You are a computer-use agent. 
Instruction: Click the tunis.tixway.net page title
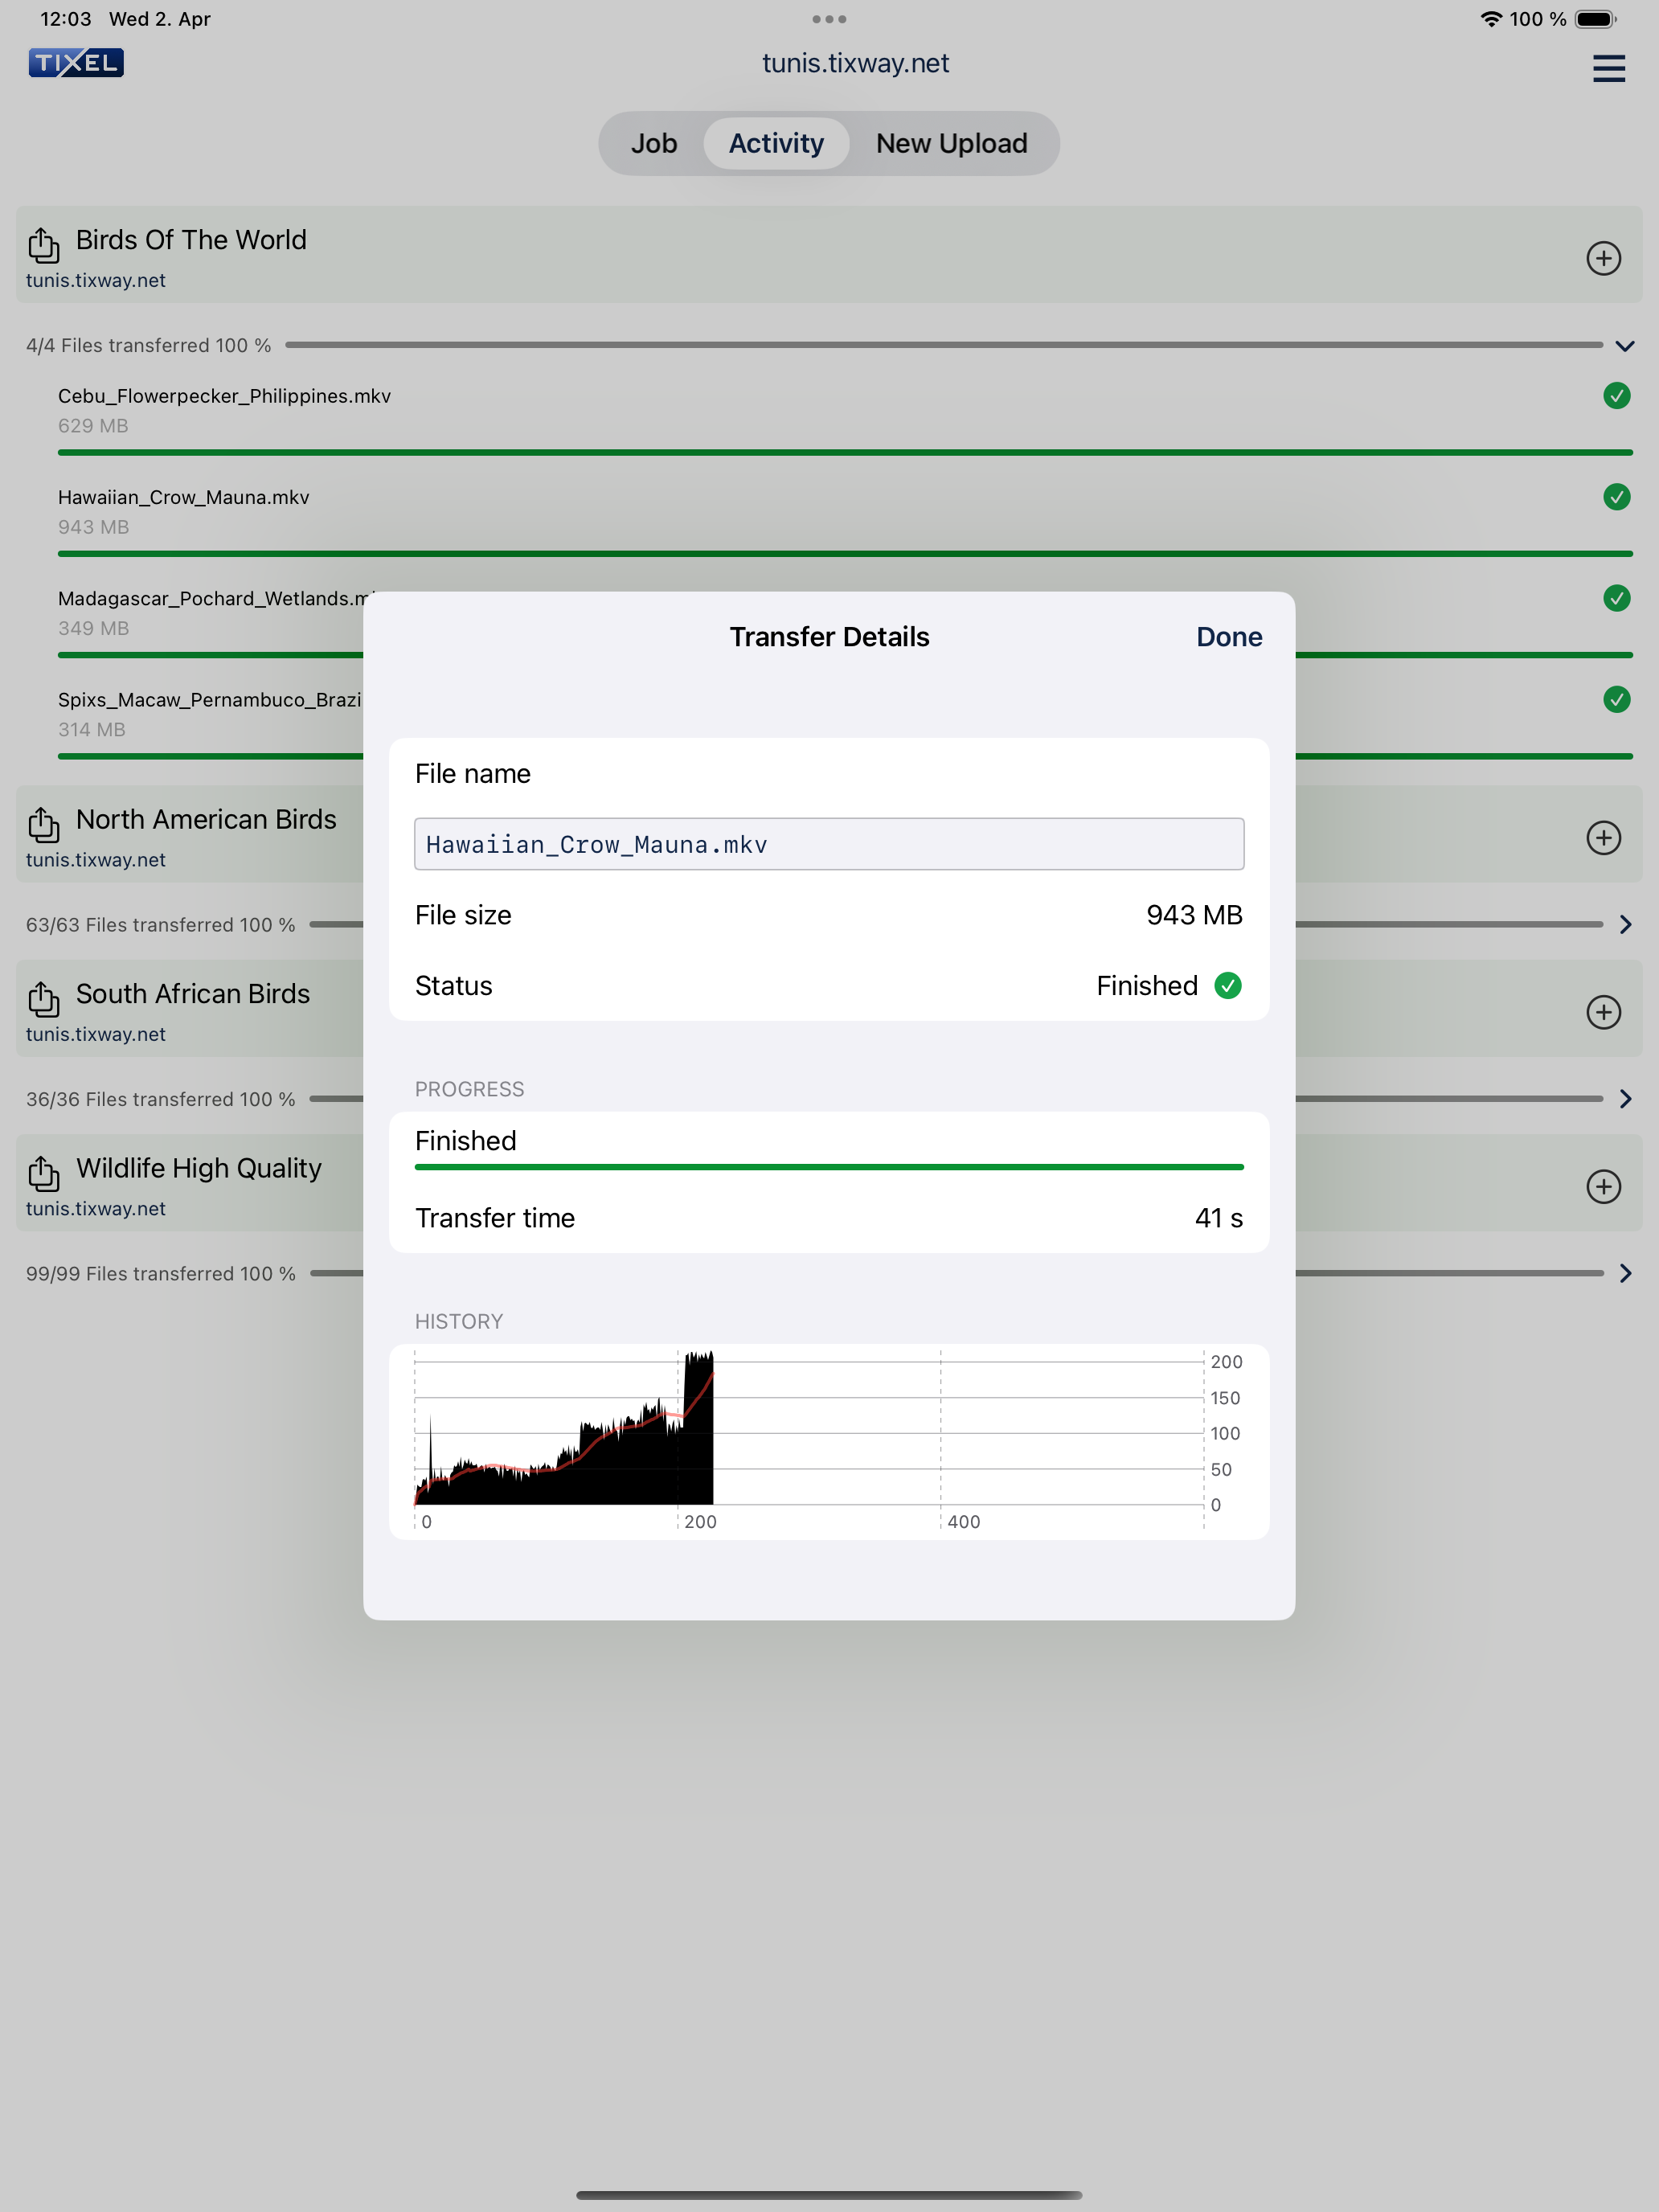[x=855, y=63]
